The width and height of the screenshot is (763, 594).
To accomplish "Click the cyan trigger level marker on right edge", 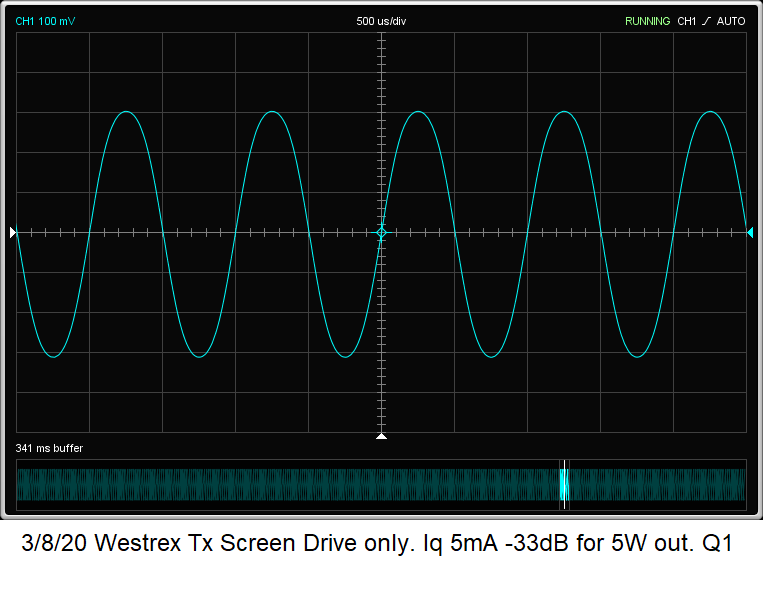I will tap(750, 233).
